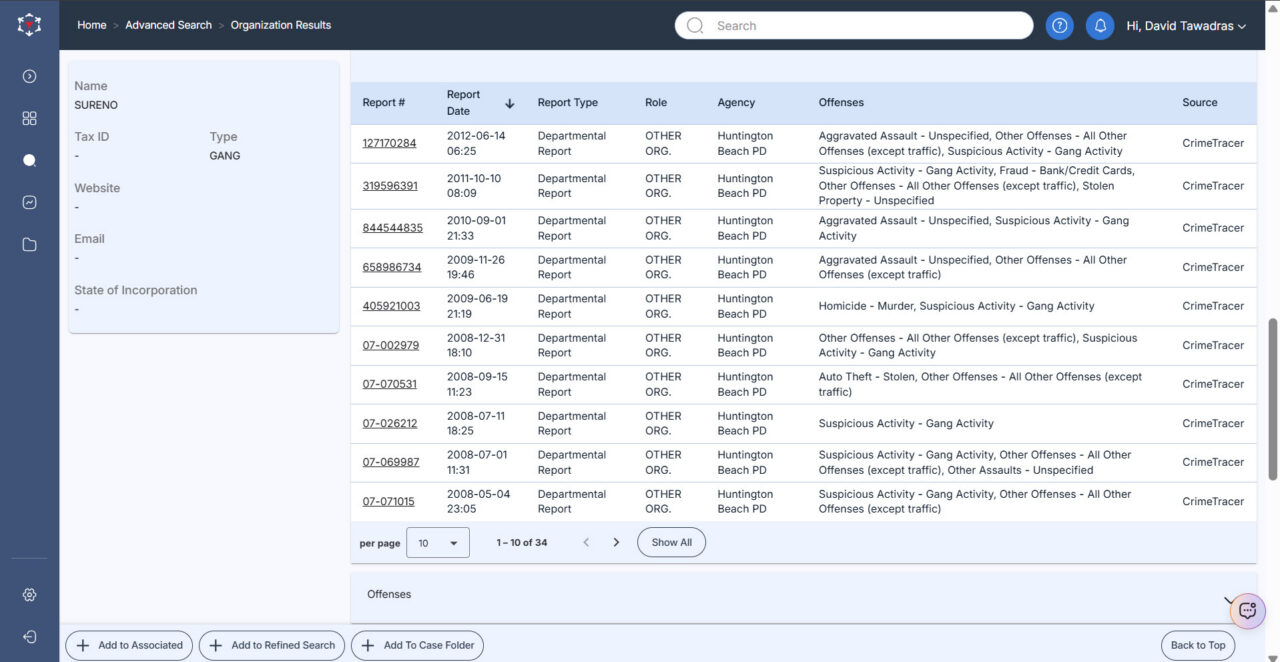Open report 658986734 link
The width and height of the screenshot is (1280, 662).
pos(392,267)
